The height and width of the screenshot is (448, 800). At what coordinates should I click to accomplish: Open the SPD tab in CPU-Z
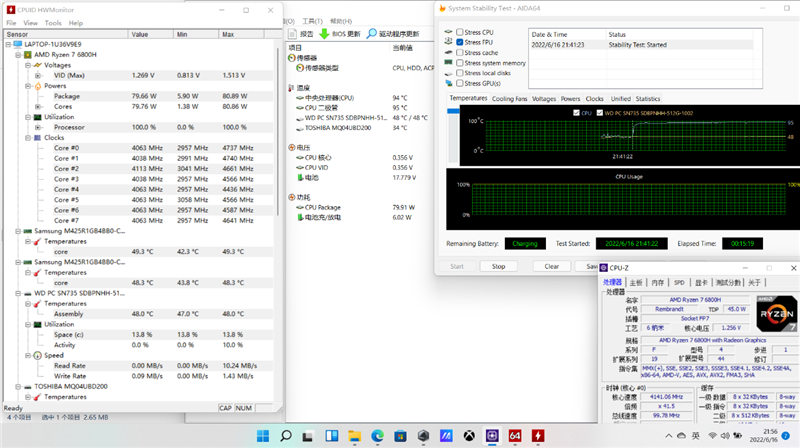pos(679,282)
